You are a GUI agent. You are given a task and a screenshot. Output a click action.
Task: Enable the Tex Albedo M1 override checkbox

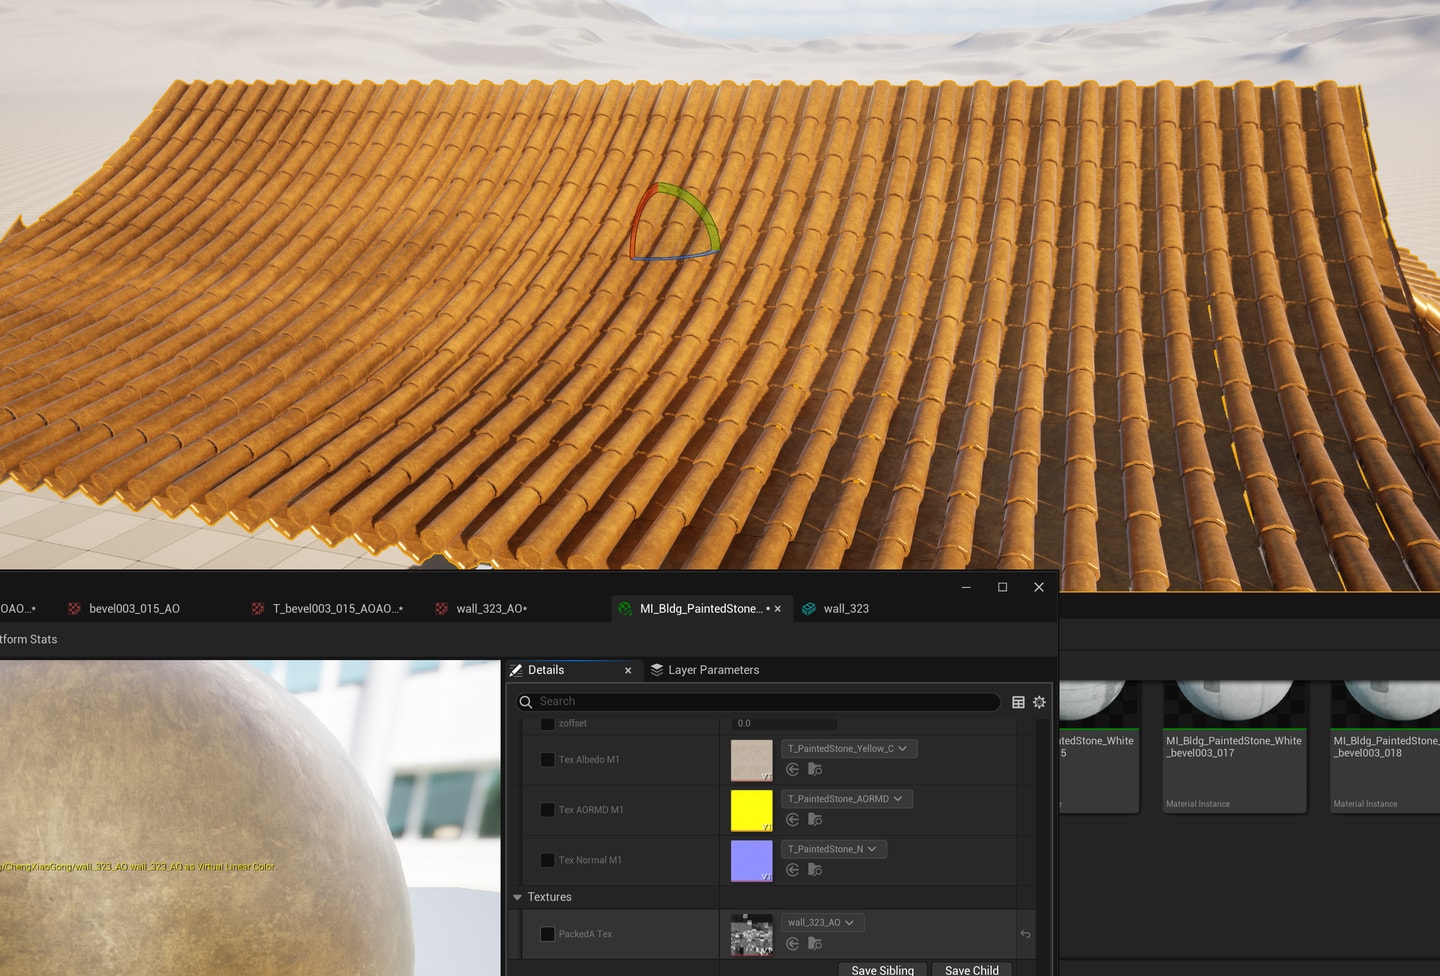[x=547, y=760]
